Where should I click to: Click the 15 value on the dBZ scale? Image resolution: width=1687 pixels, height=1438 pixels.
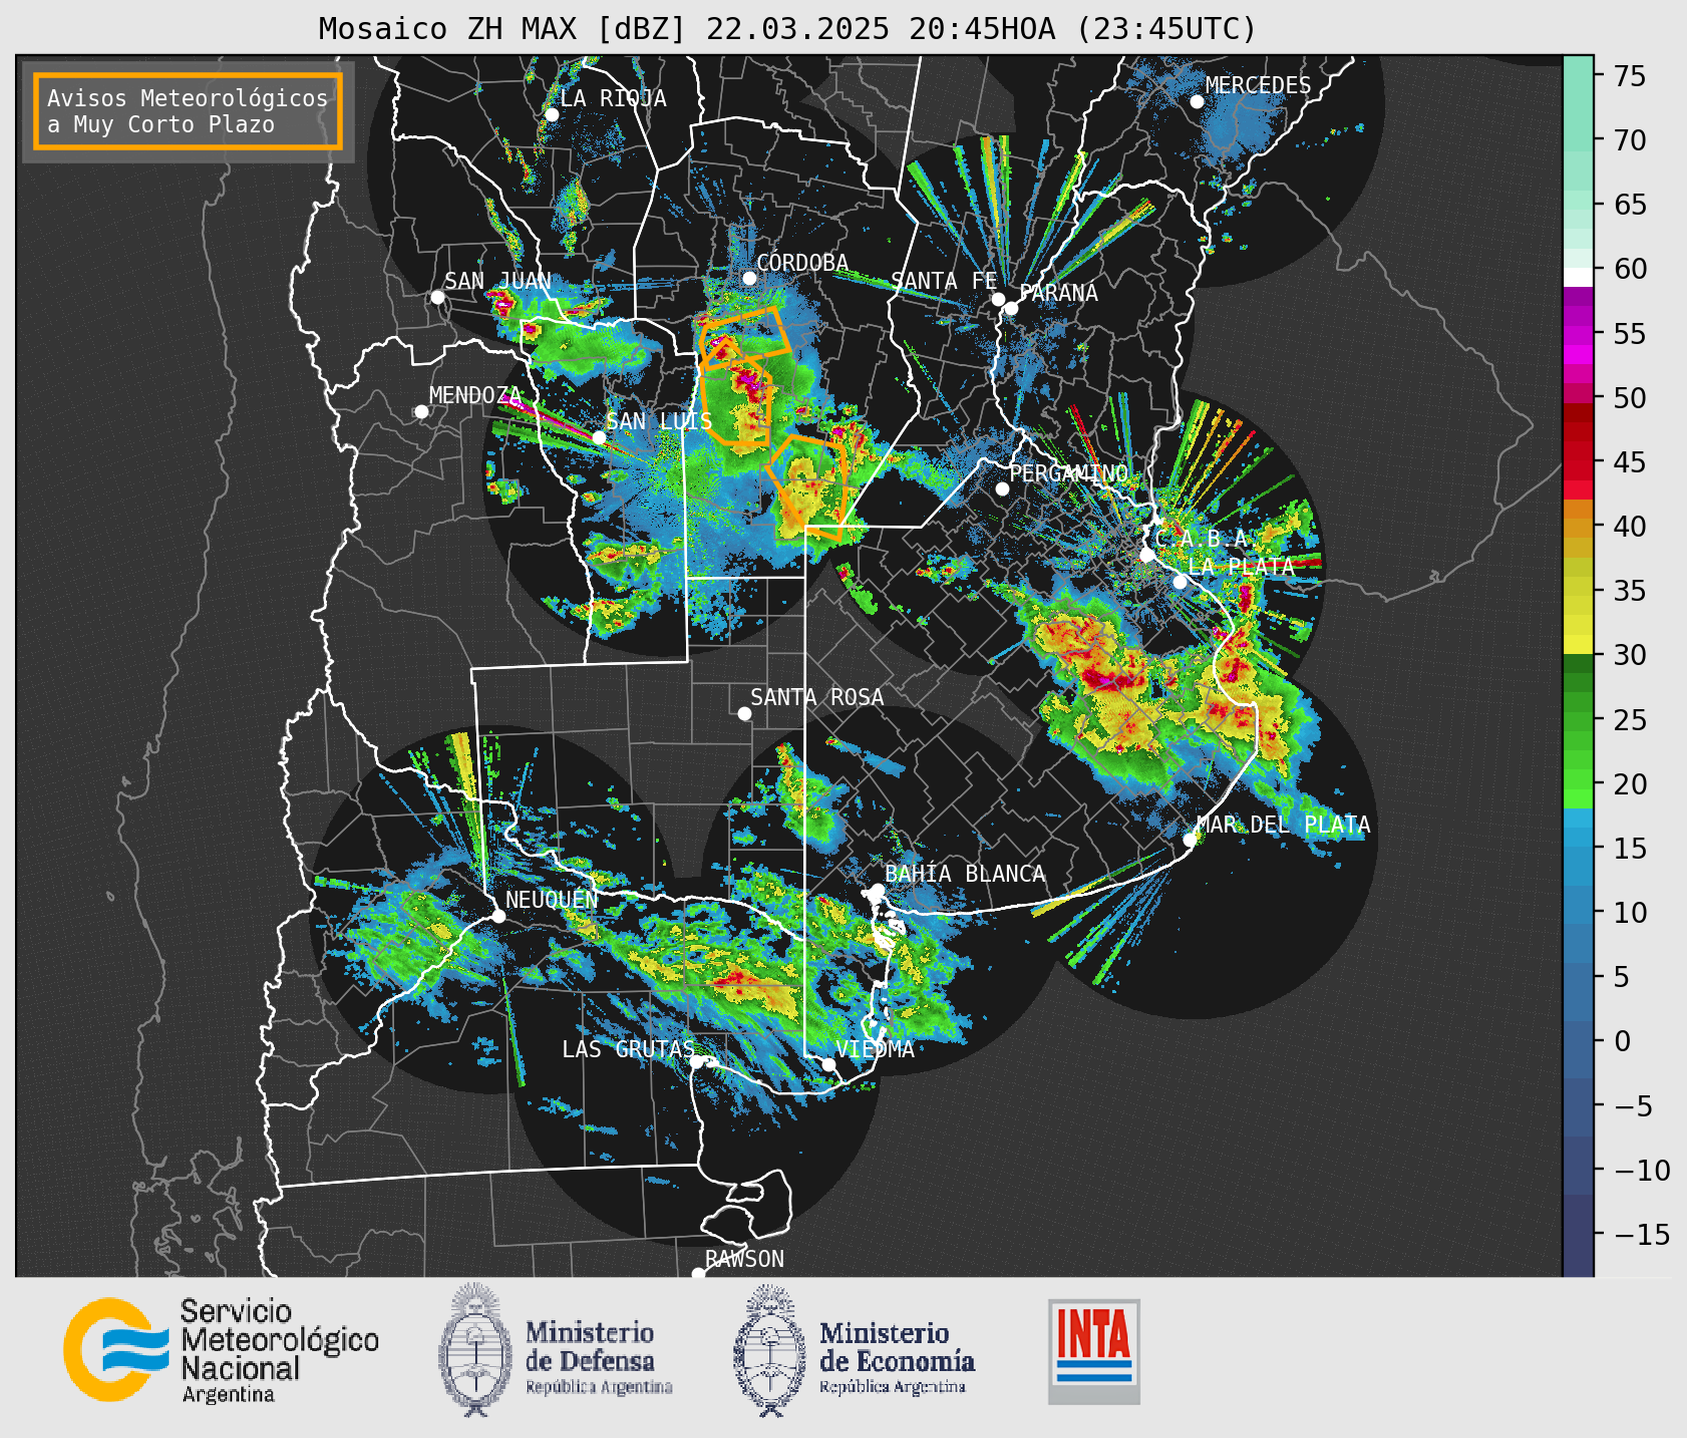(1630, 848)
